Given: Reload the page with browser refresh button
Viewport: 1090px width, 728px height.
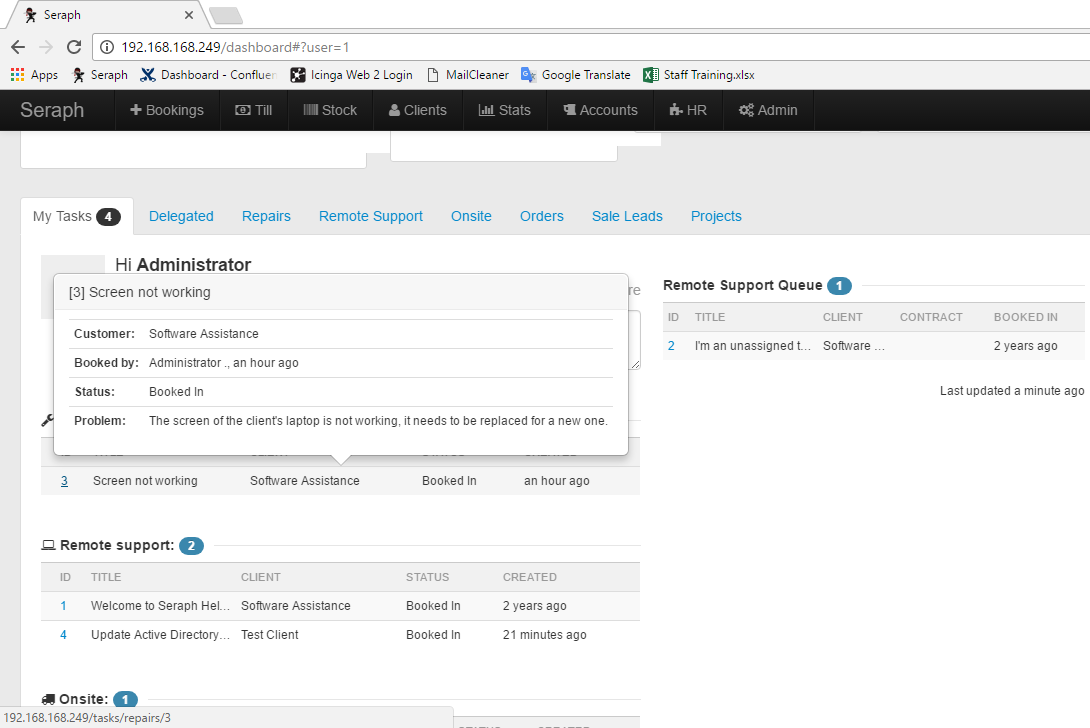Looking at the screenshot, I should [73, 47].
